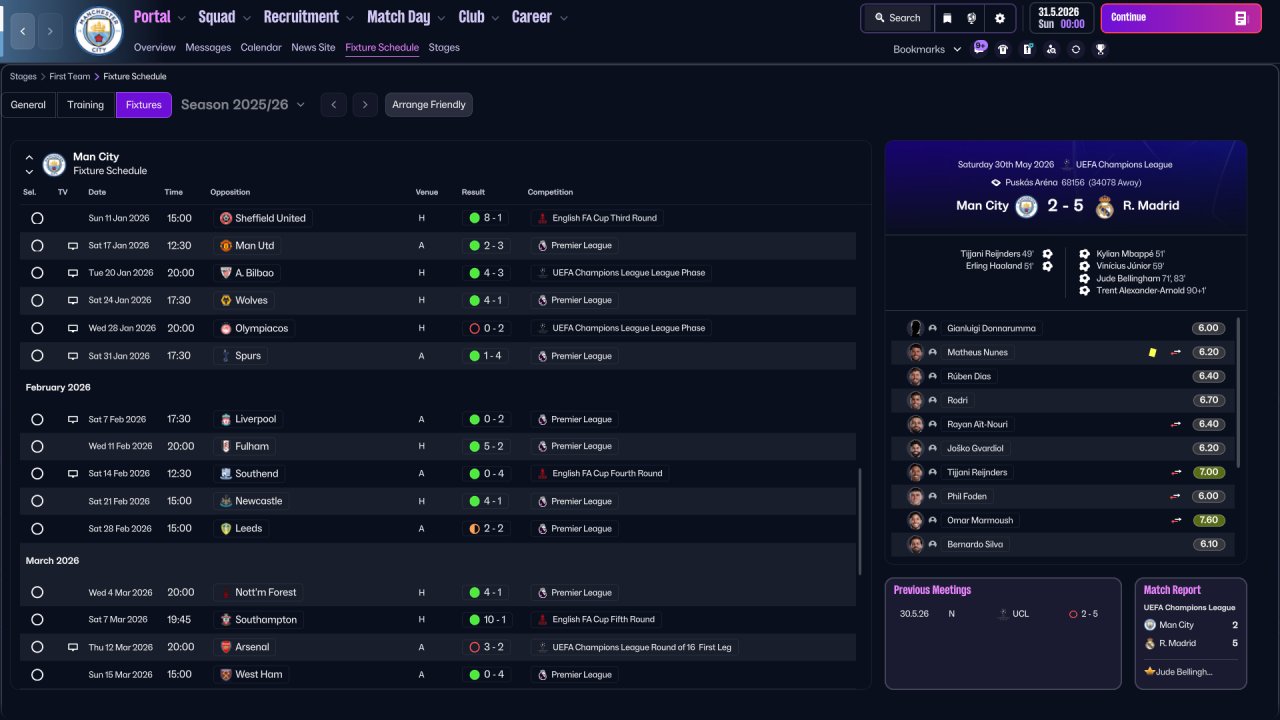Open the Recruitment dropdown menu
The width and height of the screenshot is (1280, 720).
309,17
